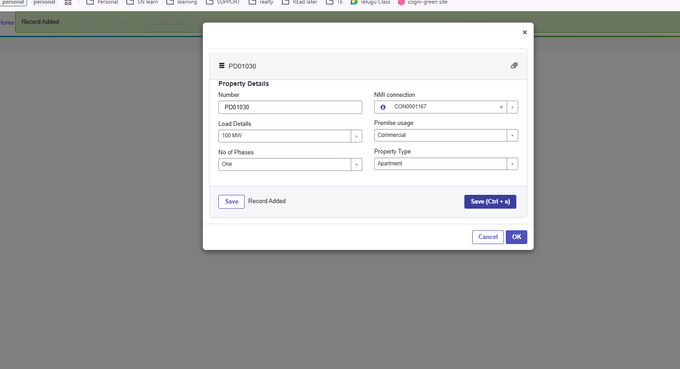This screenshot has width=680, height=369.
Task: Go to the Home menu item
Action: [x=7, y=23]
